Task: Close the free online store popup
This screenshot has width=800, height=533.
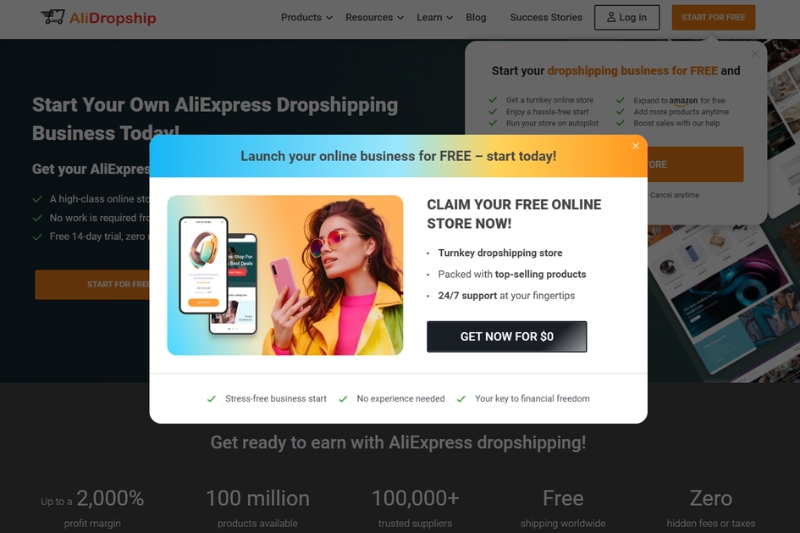Action: click(x=635, y=146)
